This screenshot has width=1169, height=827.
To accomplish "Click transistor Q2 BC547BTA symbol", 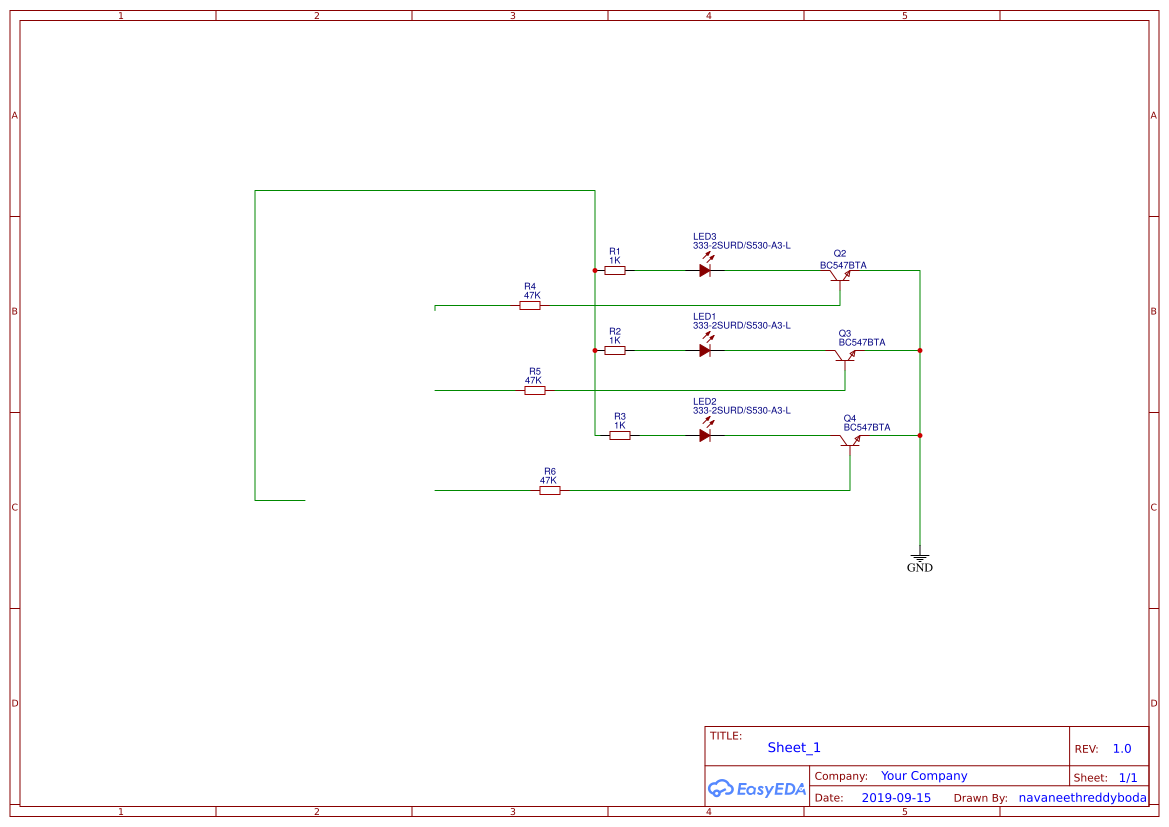I will [843, 277].
